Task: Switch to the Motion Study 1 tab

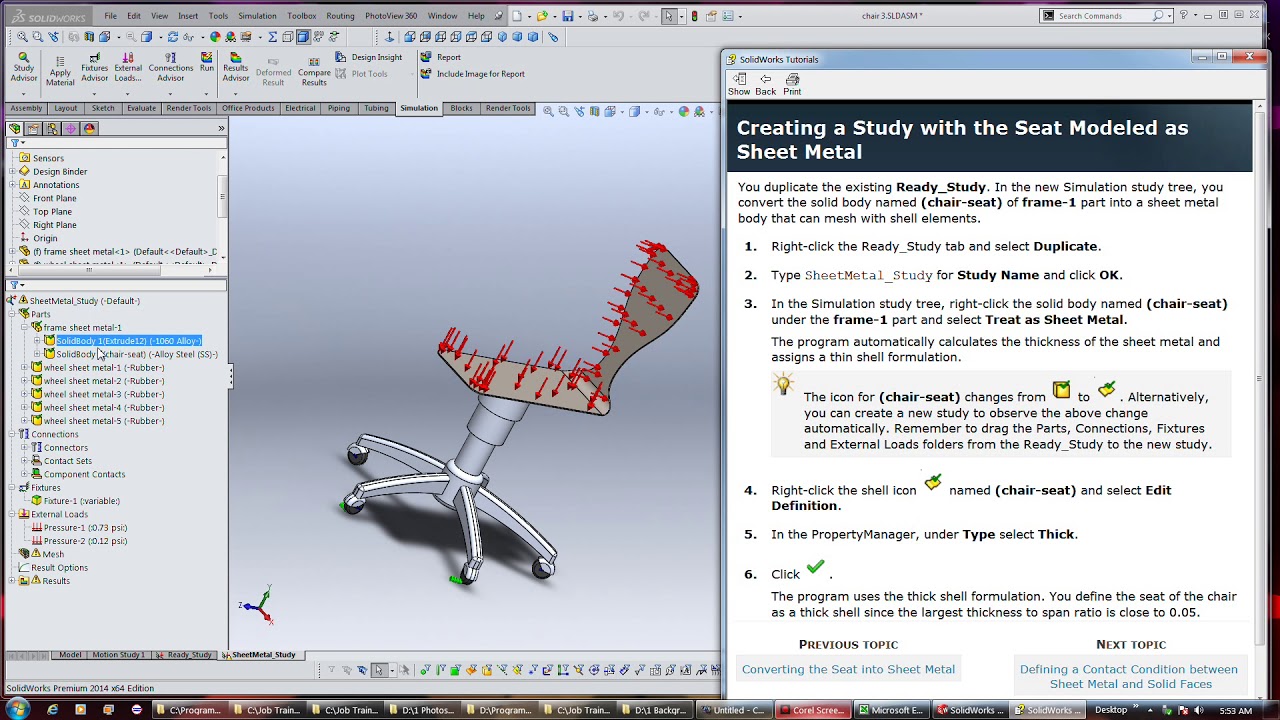Action: point(118,655)
